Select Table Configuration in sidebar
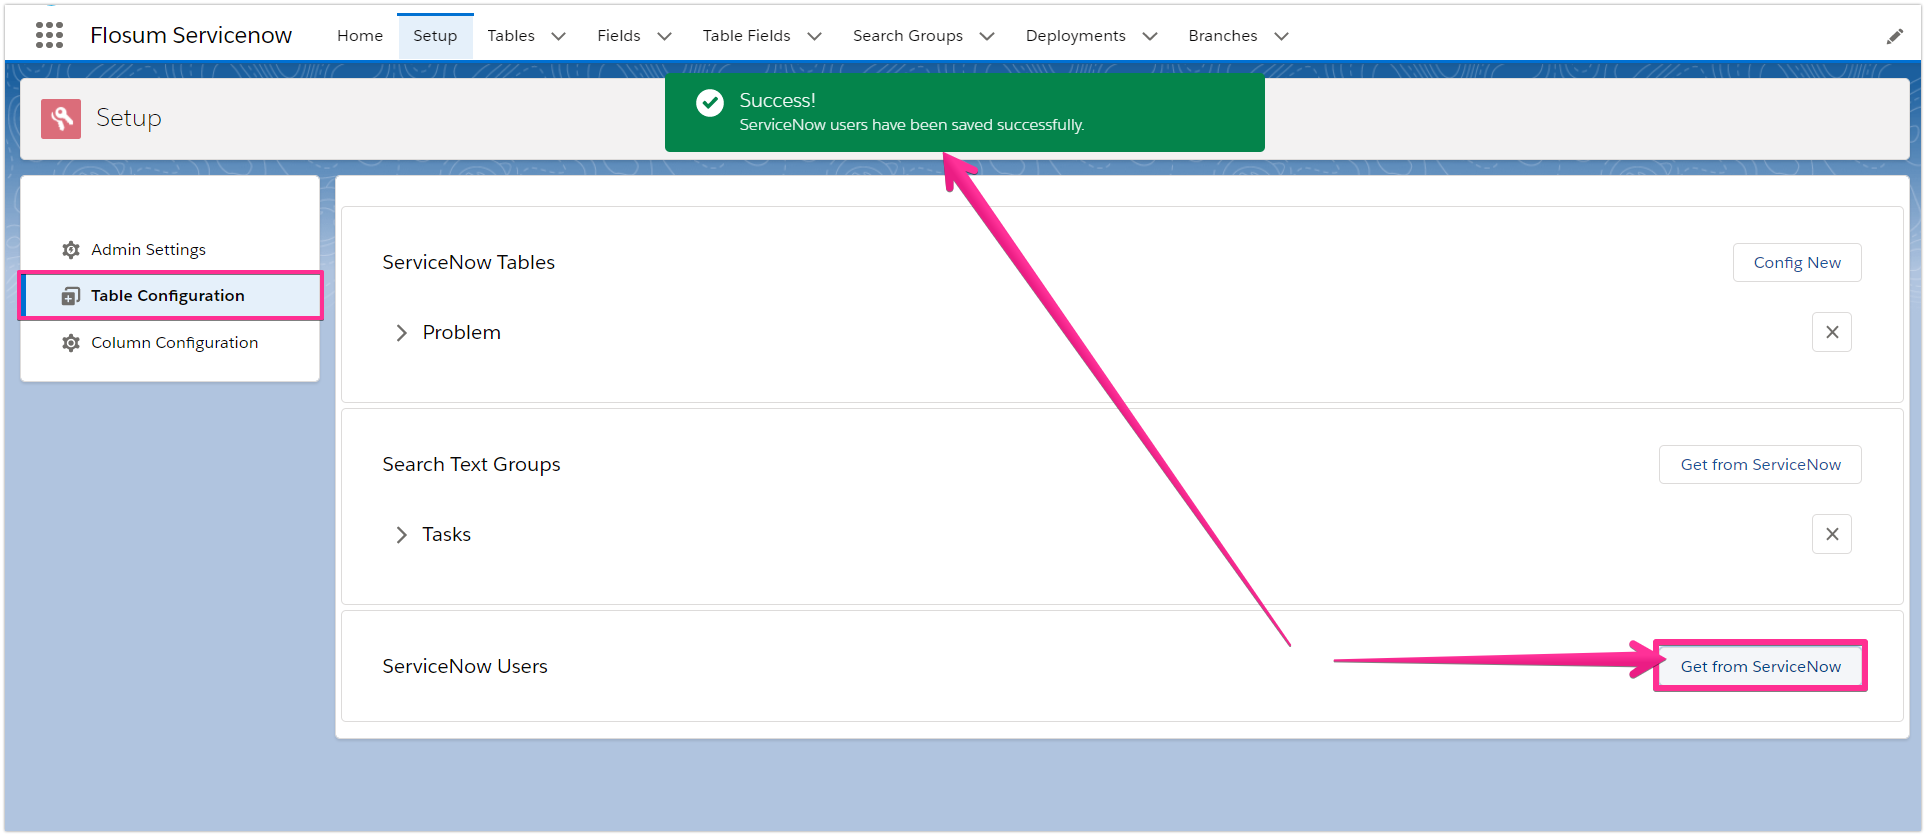Screen dimensions: 1926x836 pos(170,296)
